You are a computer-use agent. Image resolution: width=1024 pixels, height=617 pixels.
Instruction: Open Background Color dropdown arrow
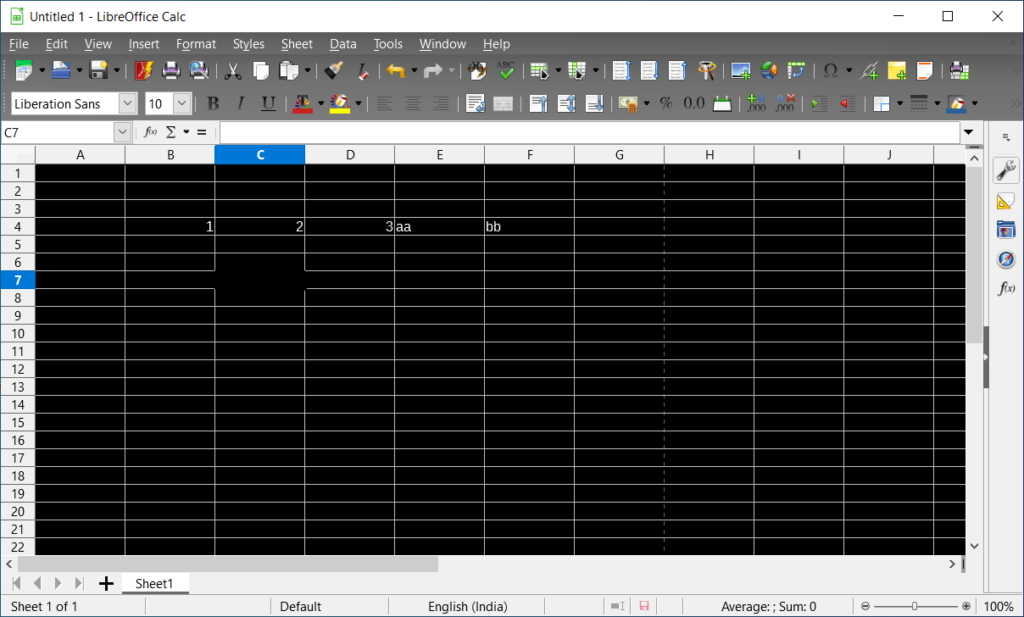(x=358, y=103)
